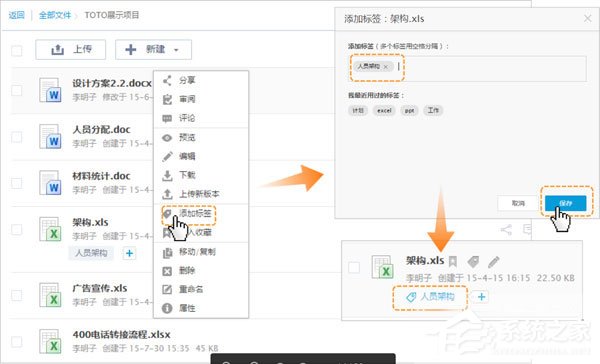Image resolution: width=600 pixels, height=364 pixels.
Task: Click the bookmark icon next to 架构.xls card
Action: coord(453,261)
